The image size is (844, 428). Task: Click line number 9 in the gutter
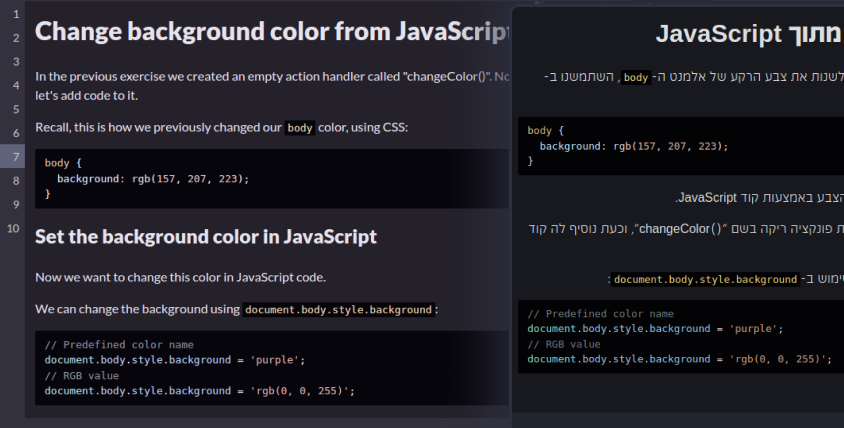pyautogui.click(x=16, y=204)
